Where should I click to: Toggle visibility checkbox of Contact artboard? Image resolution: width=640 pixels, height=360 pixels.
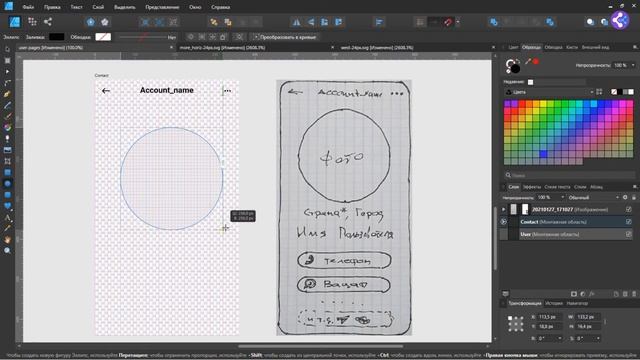pos(629,222)
